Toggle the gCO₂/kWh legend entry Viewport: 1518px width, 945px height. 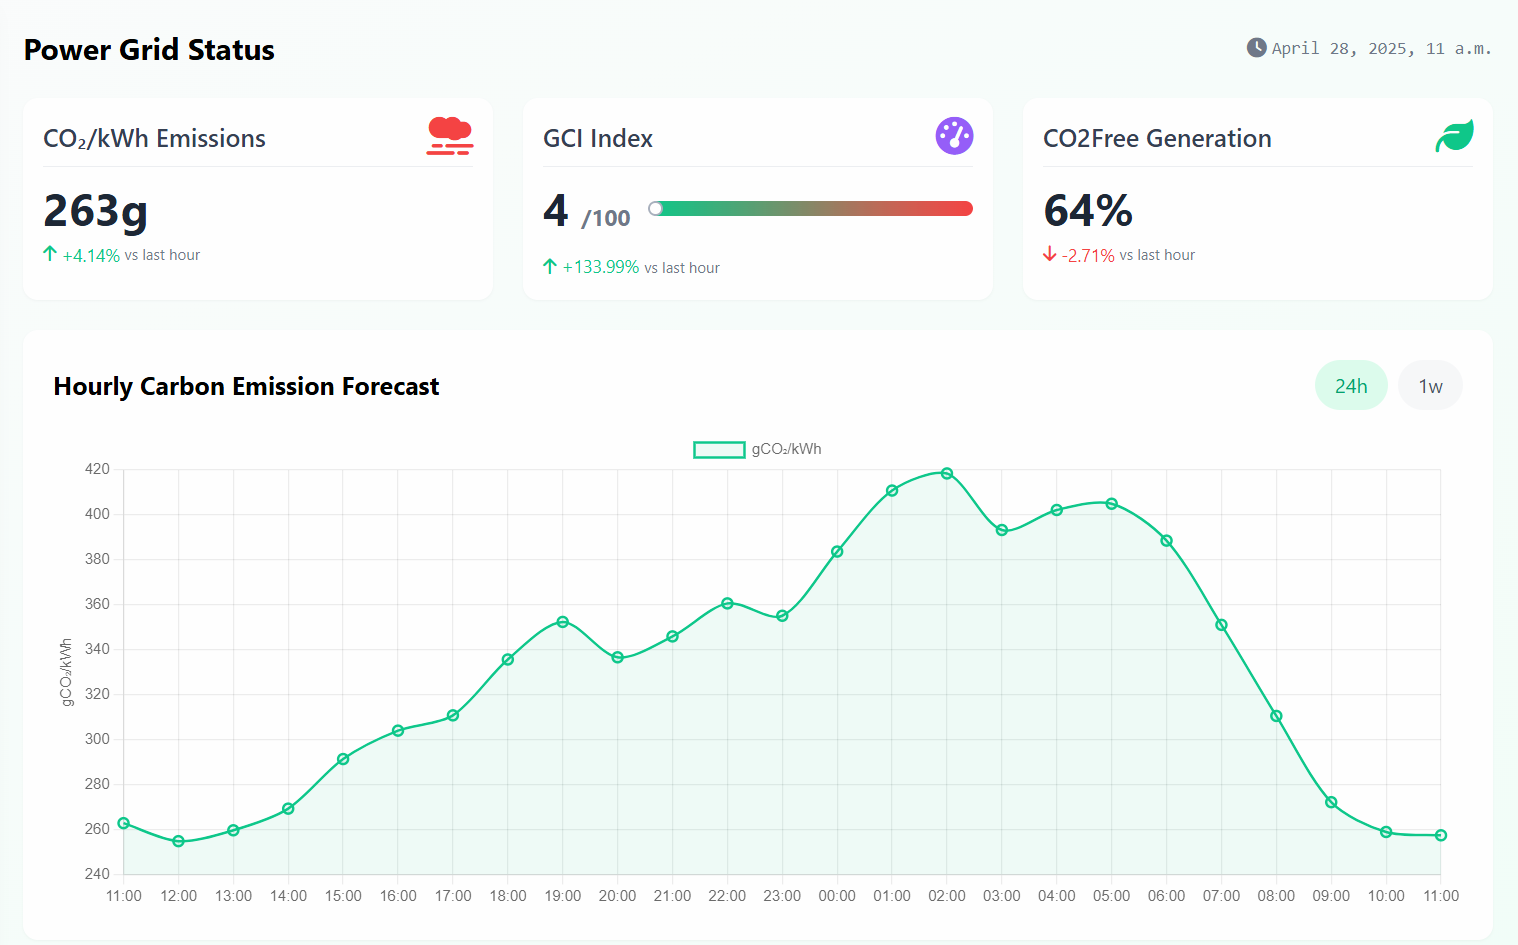[757, 449]
